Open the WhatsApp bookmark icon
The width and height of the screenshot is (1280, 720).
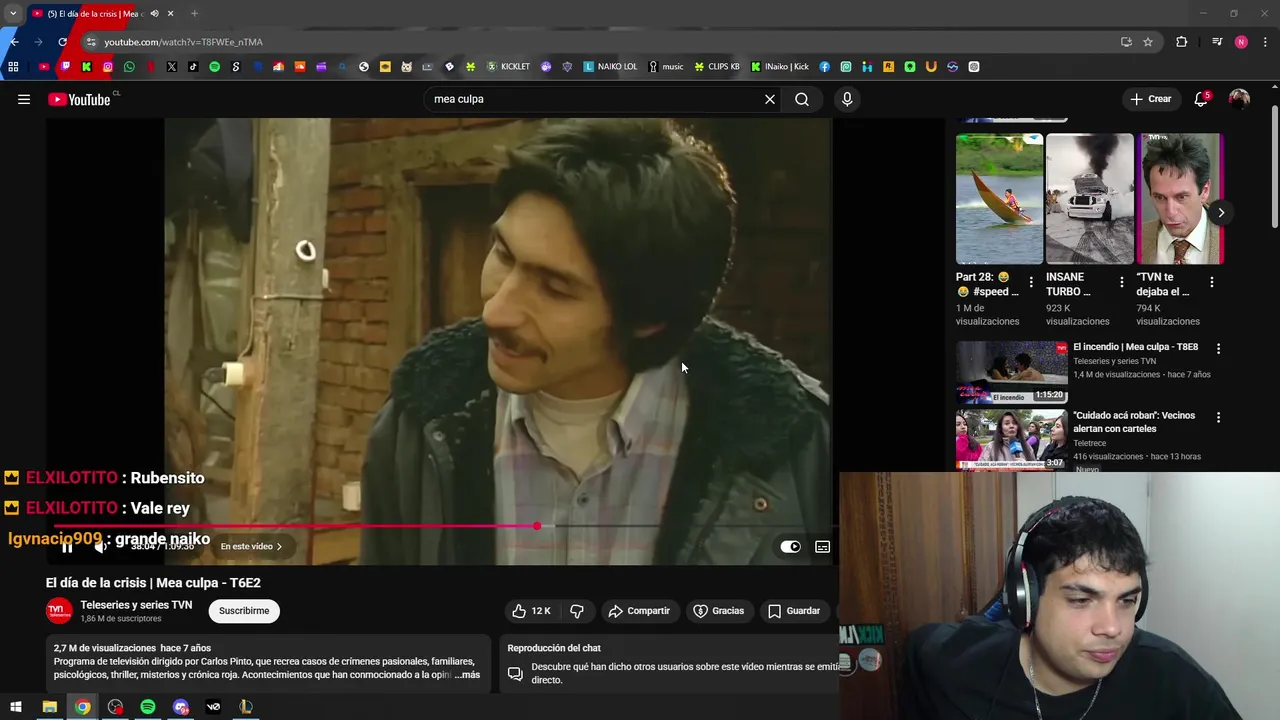click(x=129, y=67)
